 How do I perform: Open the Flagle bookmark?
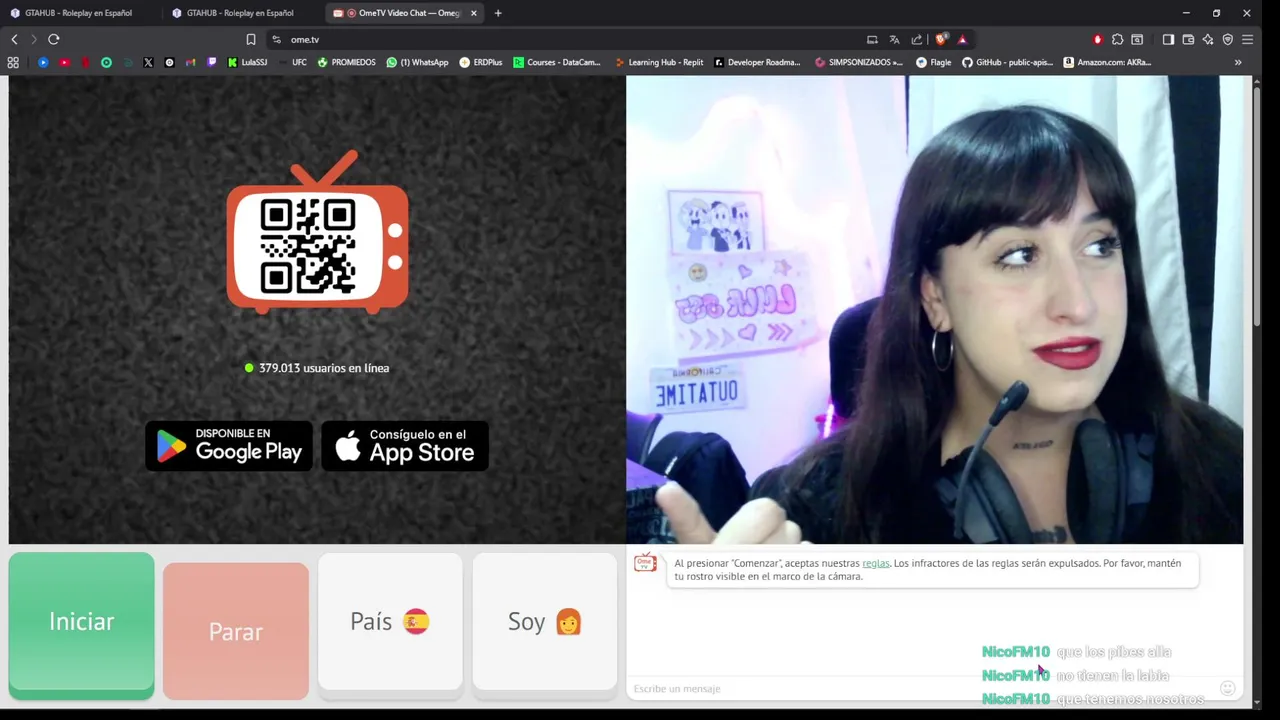tap(934, 62)
